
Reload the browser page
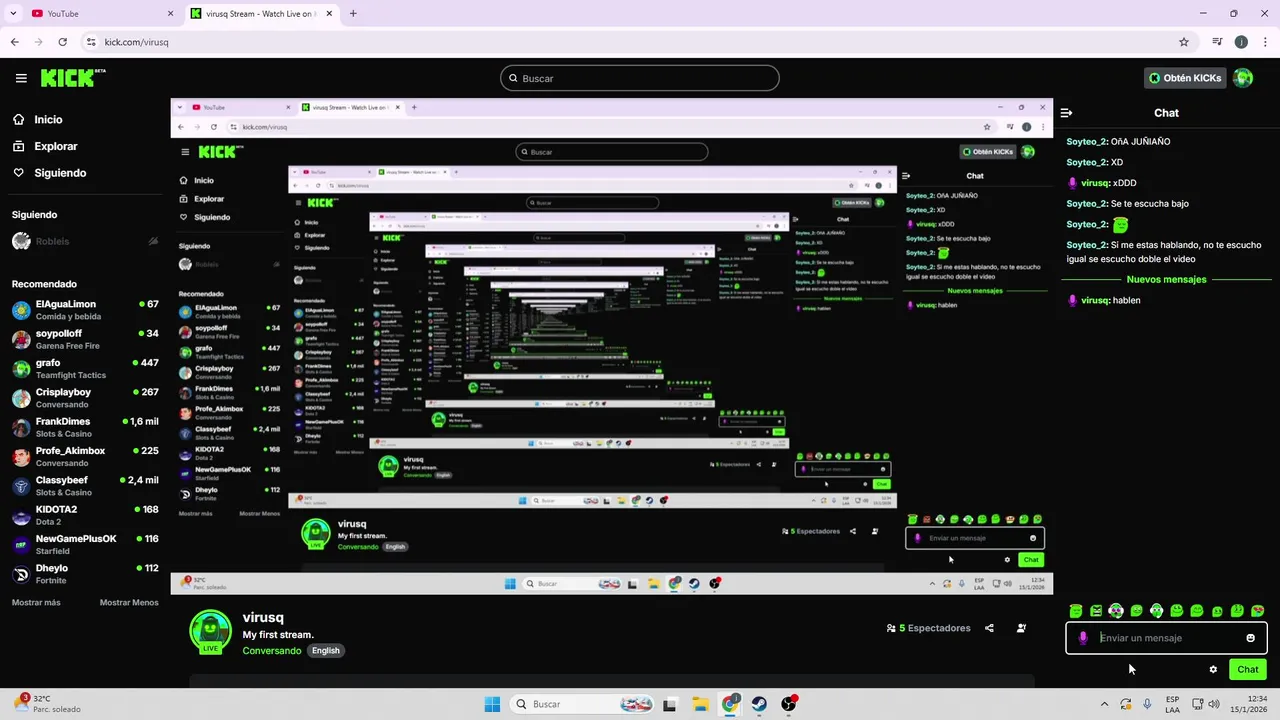tap(62, 42)
